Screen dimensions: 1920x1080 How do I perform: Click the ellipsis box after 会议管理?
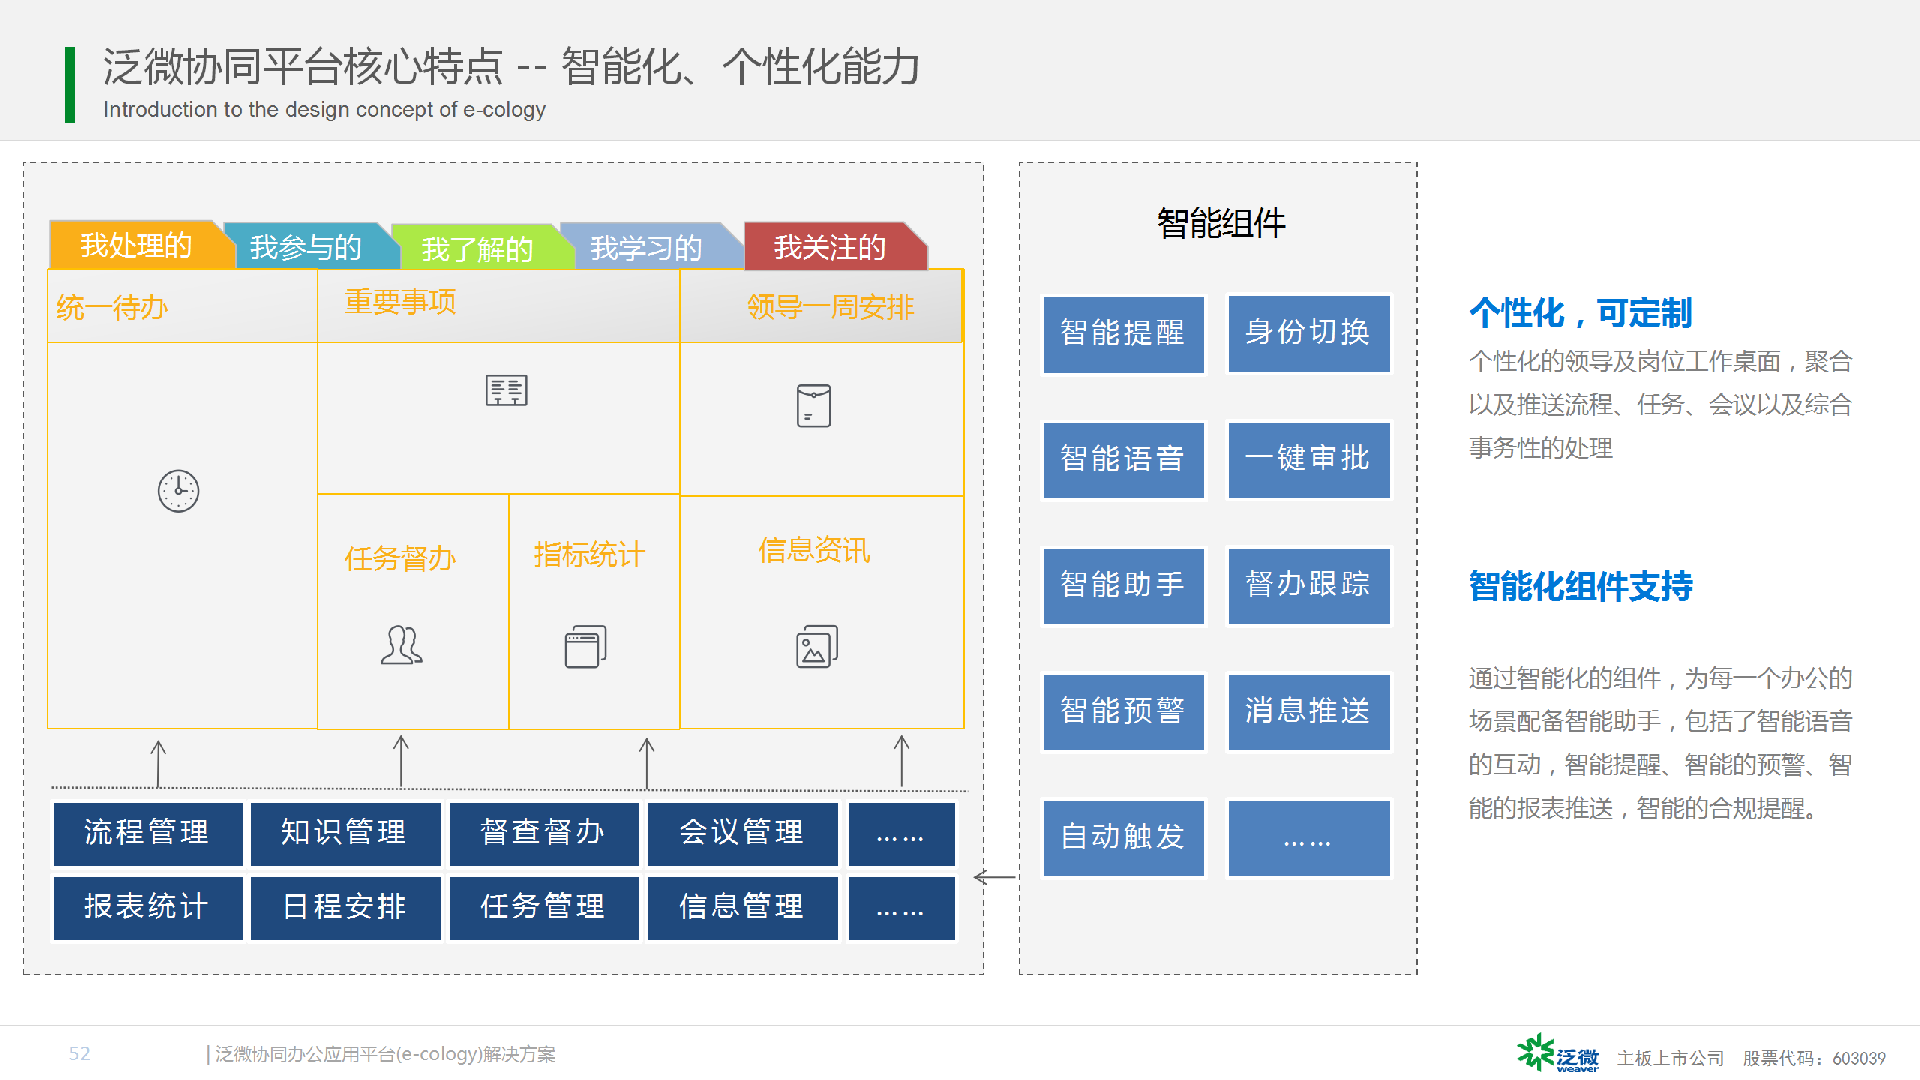click(x=901, y=834)
